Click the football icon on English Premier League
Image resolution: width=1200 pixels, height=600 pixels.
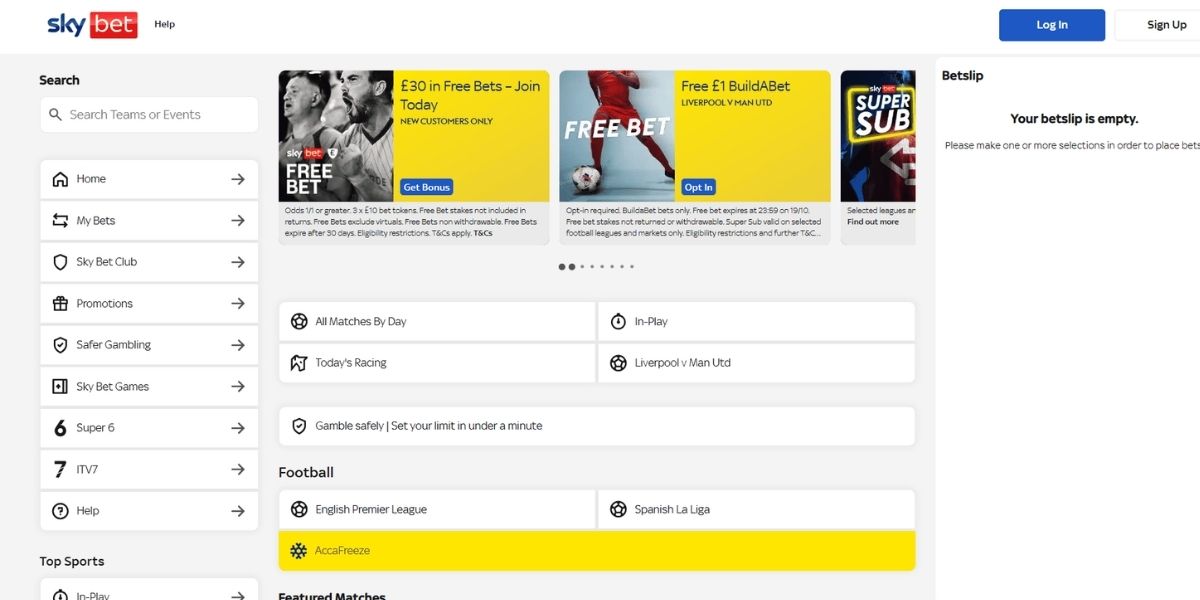click(x=299, y=508)
